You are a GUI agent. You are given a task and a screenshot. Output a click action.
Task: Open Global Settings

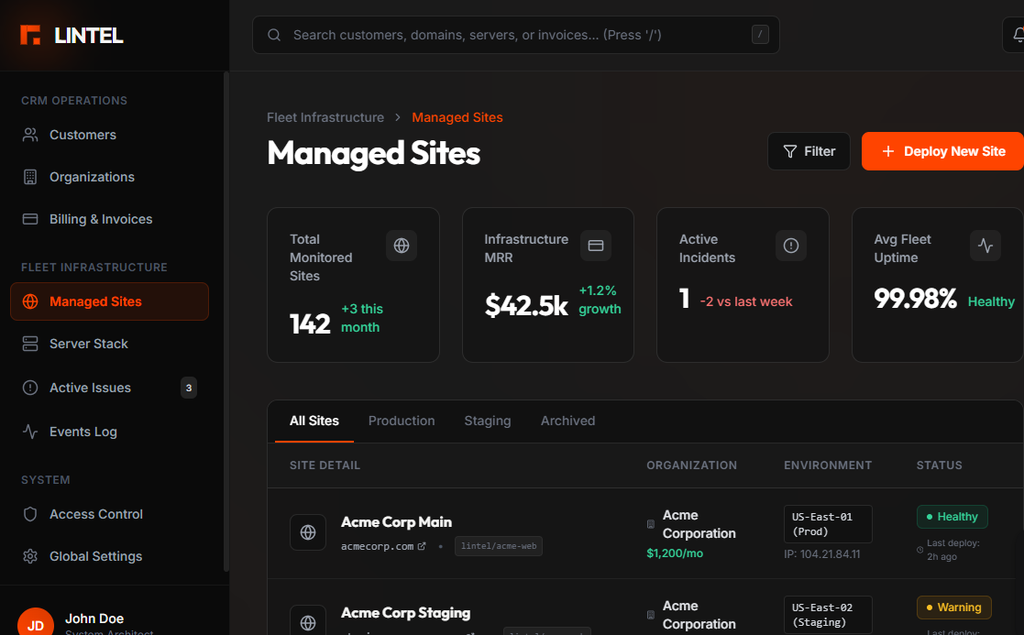[110, 556]
